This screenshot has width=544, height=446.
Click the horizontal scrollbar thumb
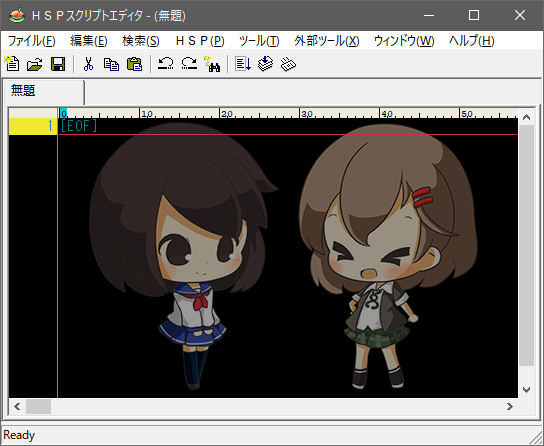click(39, 406)
